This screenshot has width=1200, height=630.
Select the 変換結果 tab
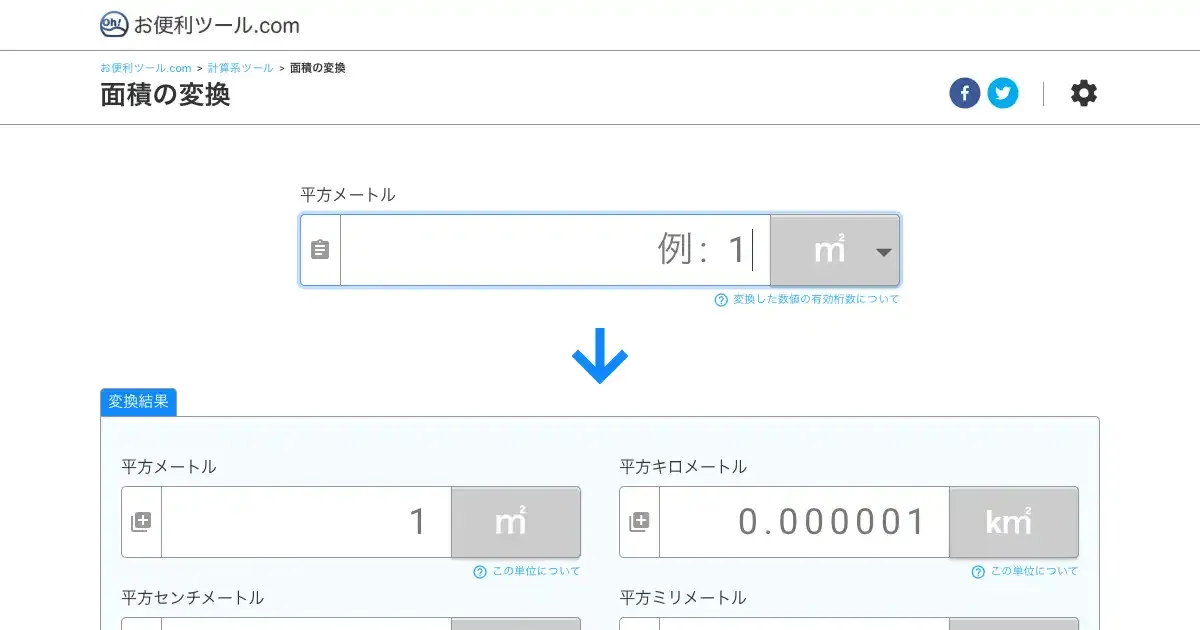point(138,402)
